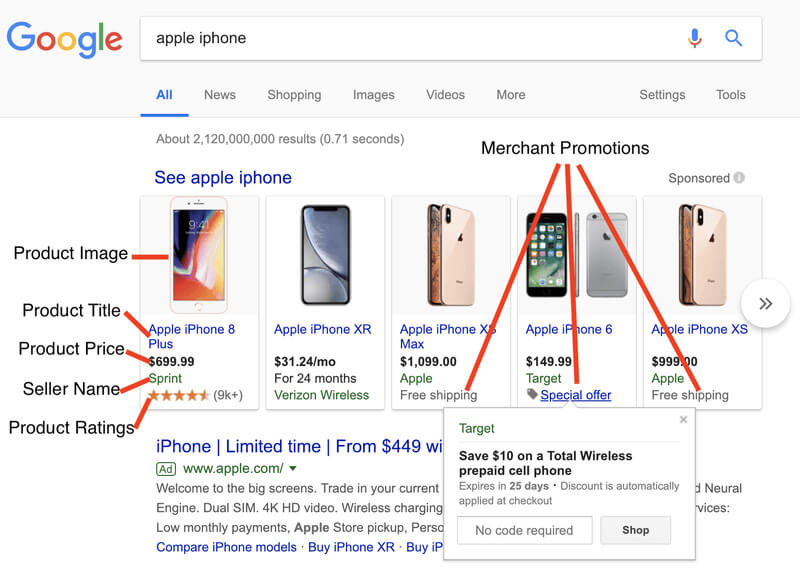Click the green Ad badge
The height and width of the screenshot is (575, 800).
166,468
